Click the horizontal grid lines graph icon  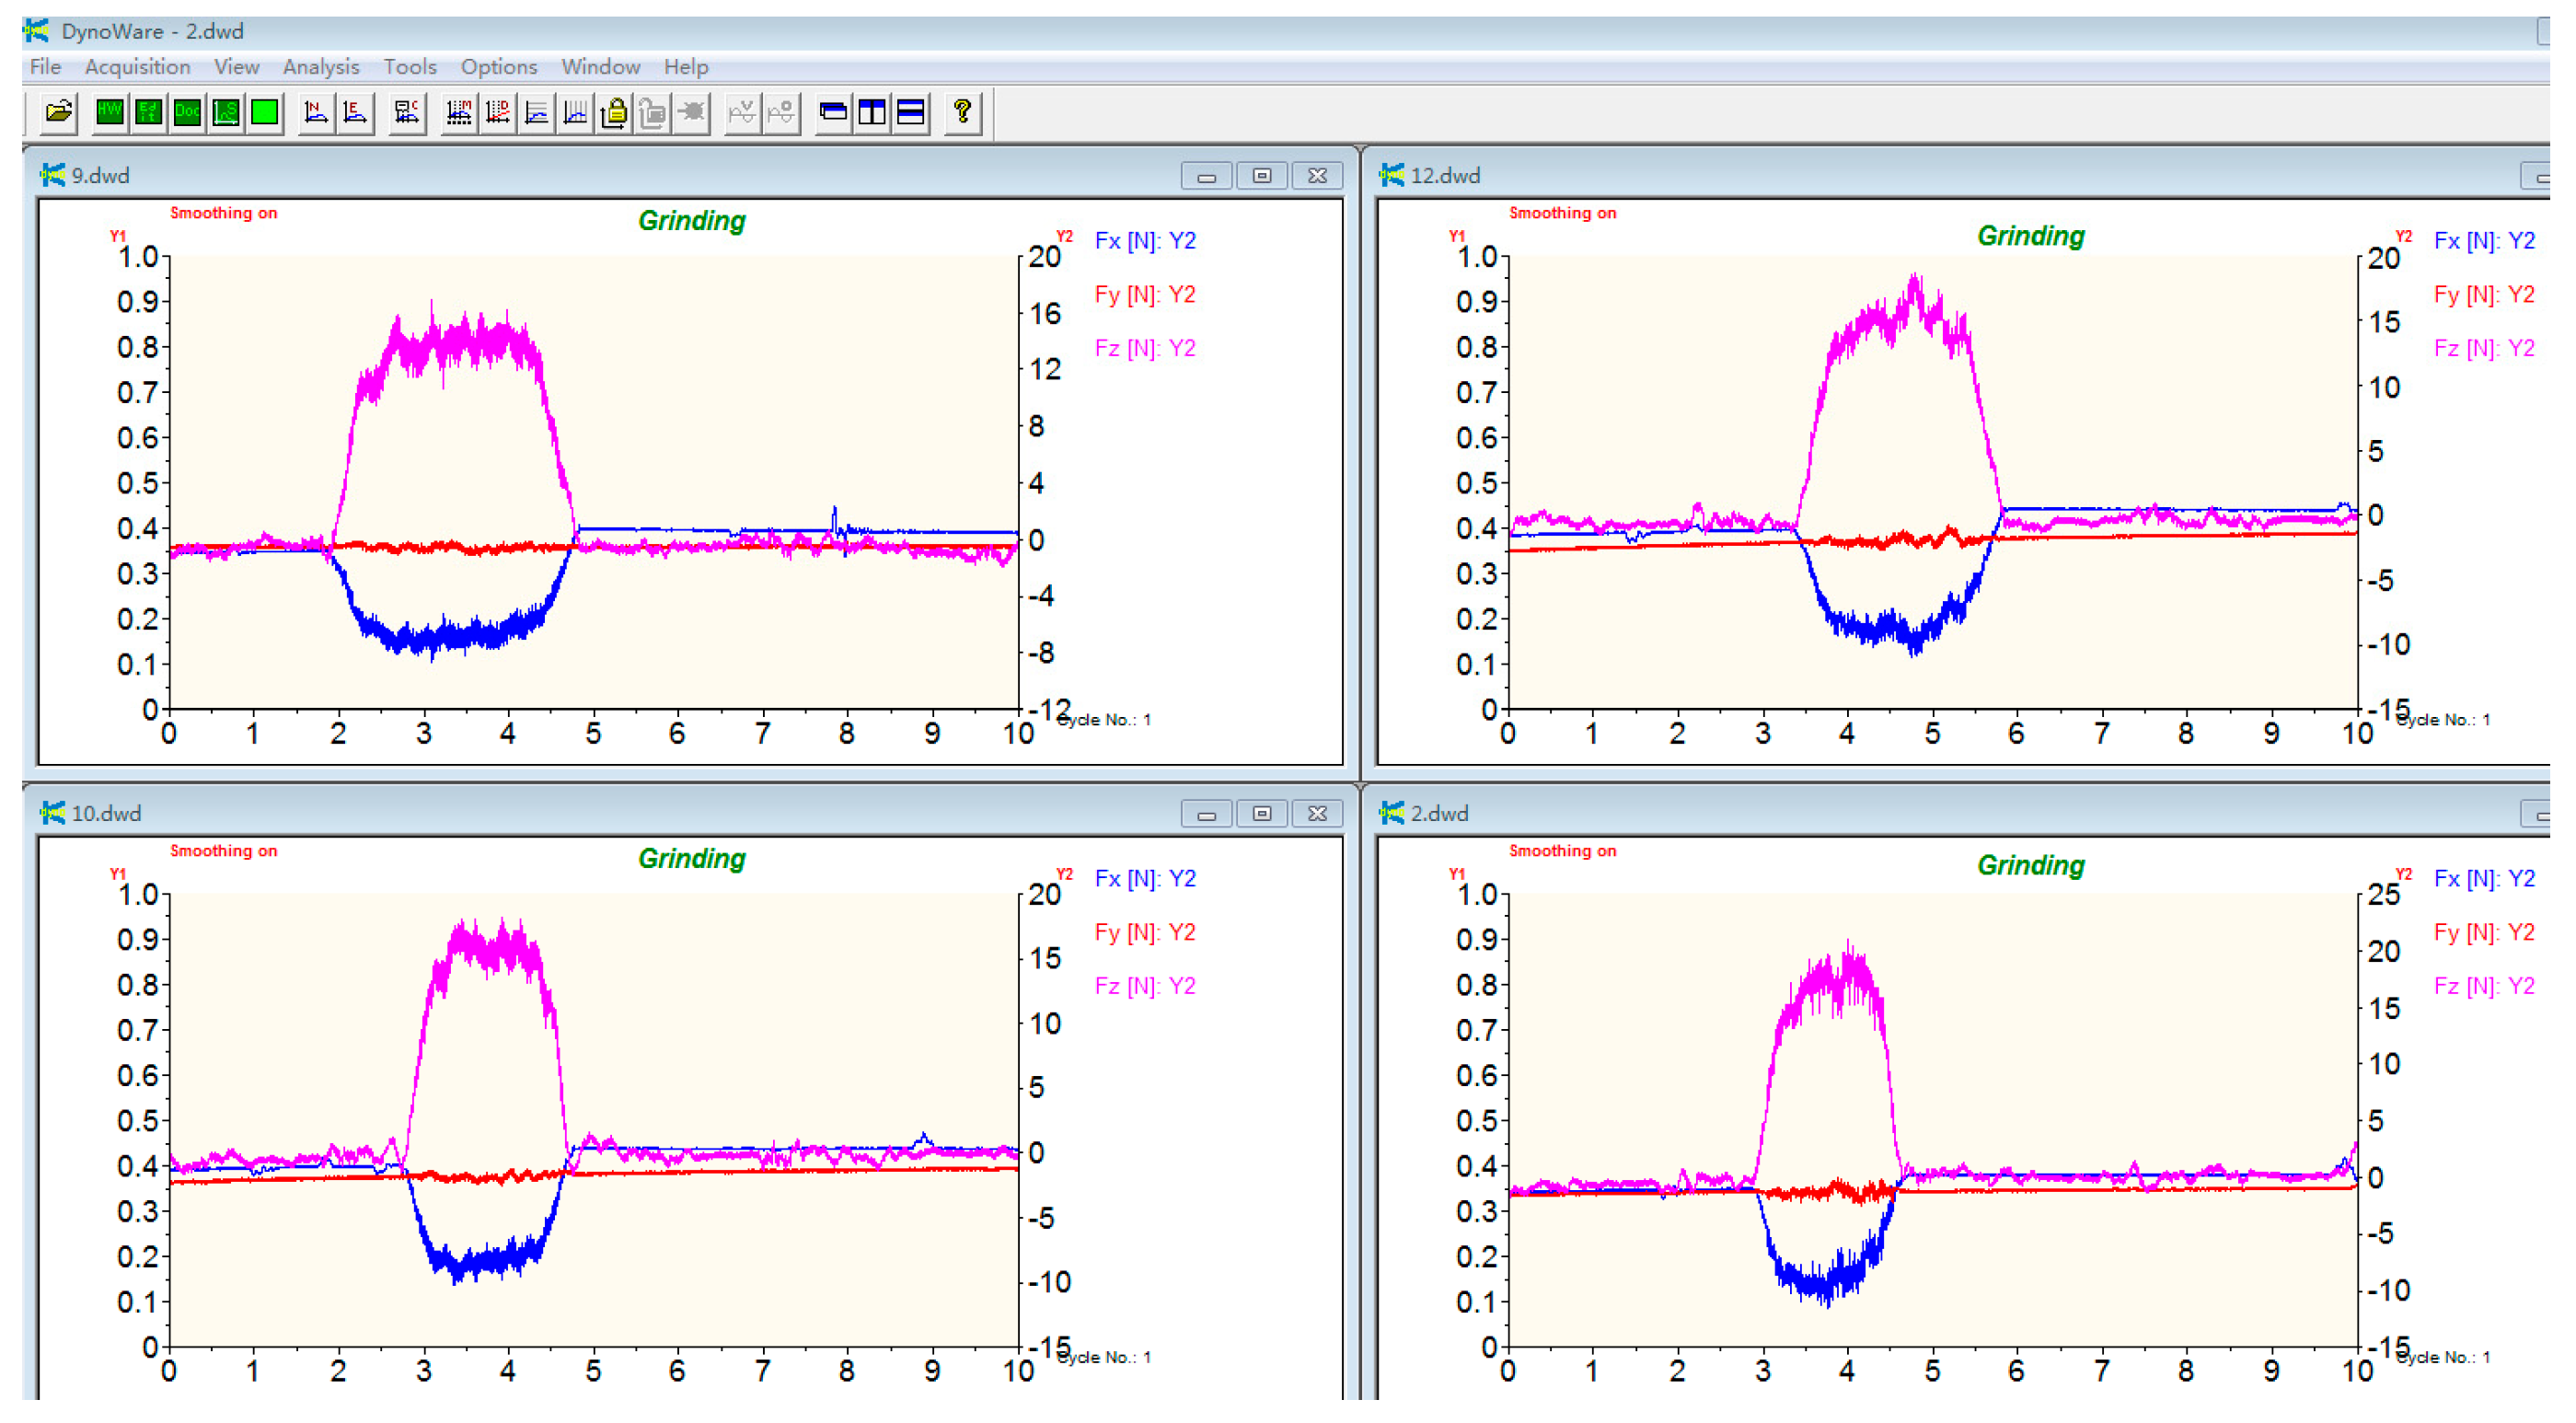pos(537,112)
